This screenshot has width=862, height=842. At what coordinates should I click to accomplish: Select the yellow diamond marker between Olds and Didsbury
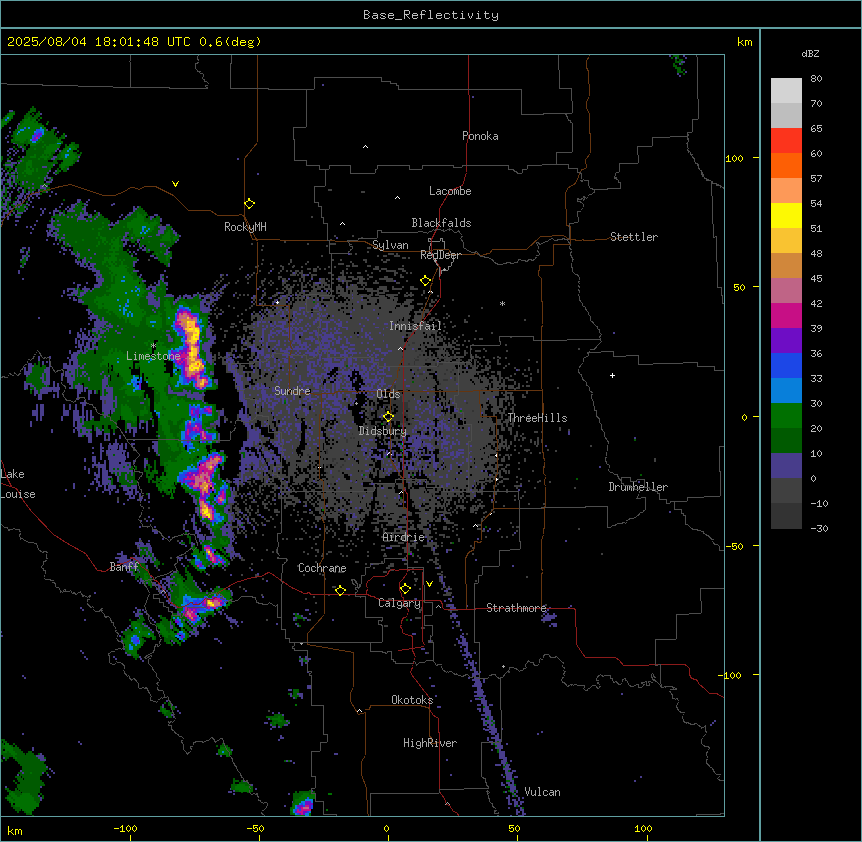388,417
